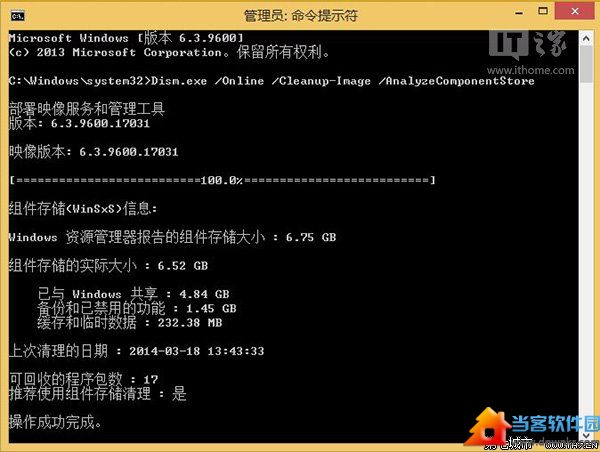Open the command prompt system menu icon

coord(18,16)
